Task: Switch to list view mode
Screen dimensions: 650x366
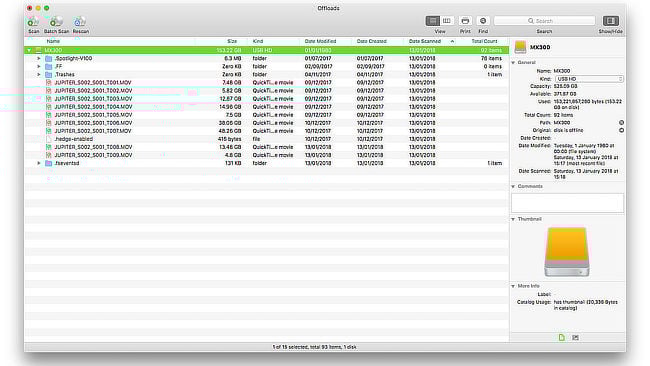Action: click(432, 21)
